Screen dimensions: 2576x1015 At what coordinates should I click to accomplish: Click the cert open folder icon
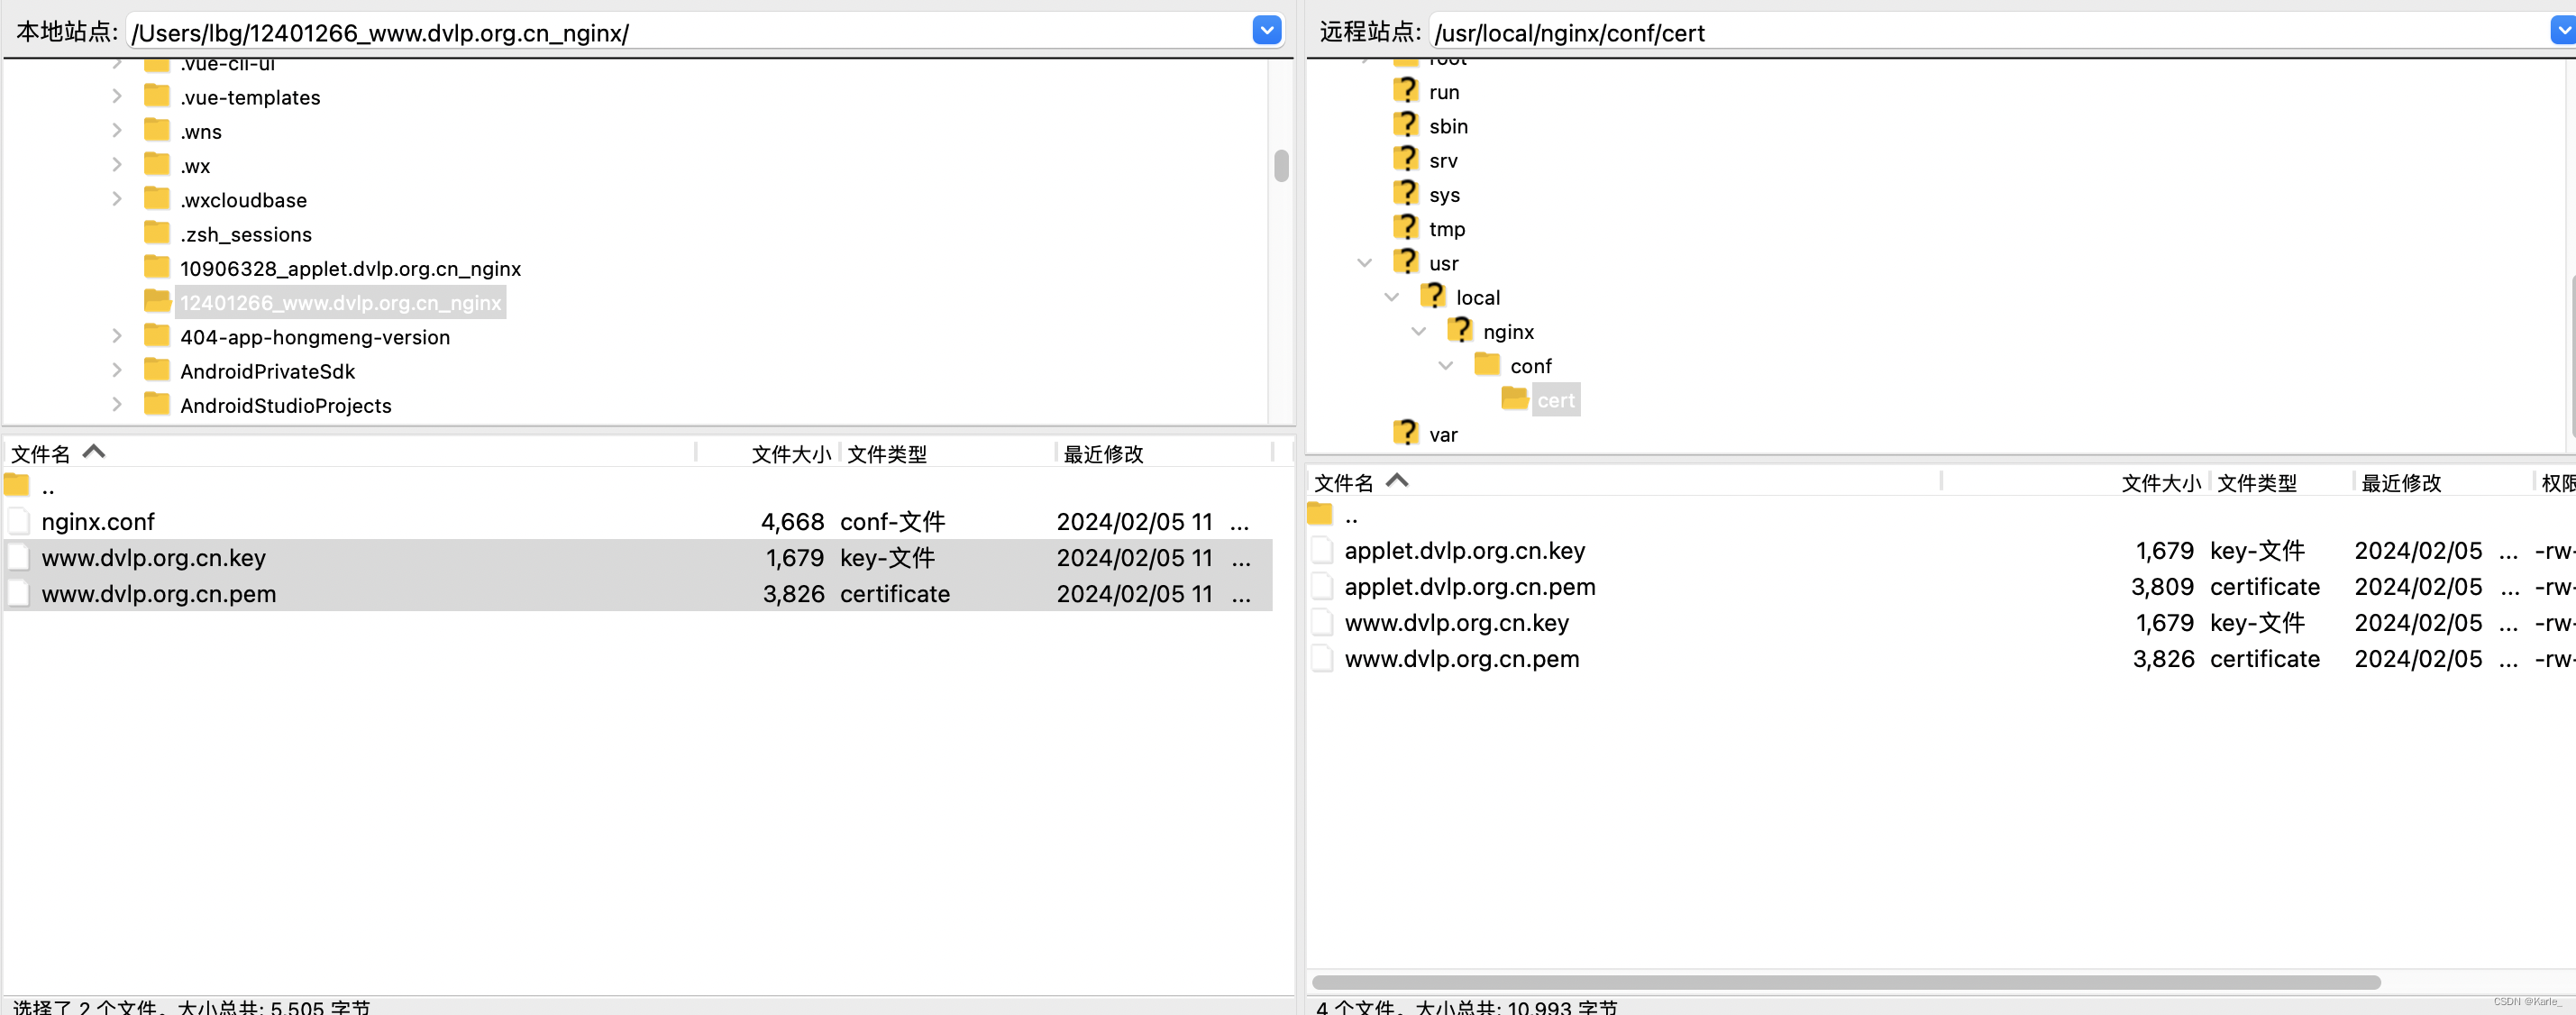click(1514, 399)
